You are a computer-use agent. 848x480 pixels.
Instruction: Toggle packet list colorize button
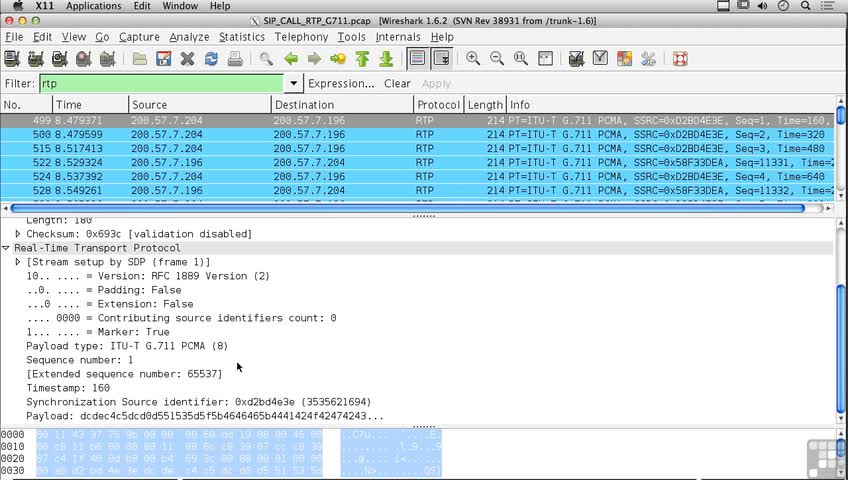pos(418,58)
